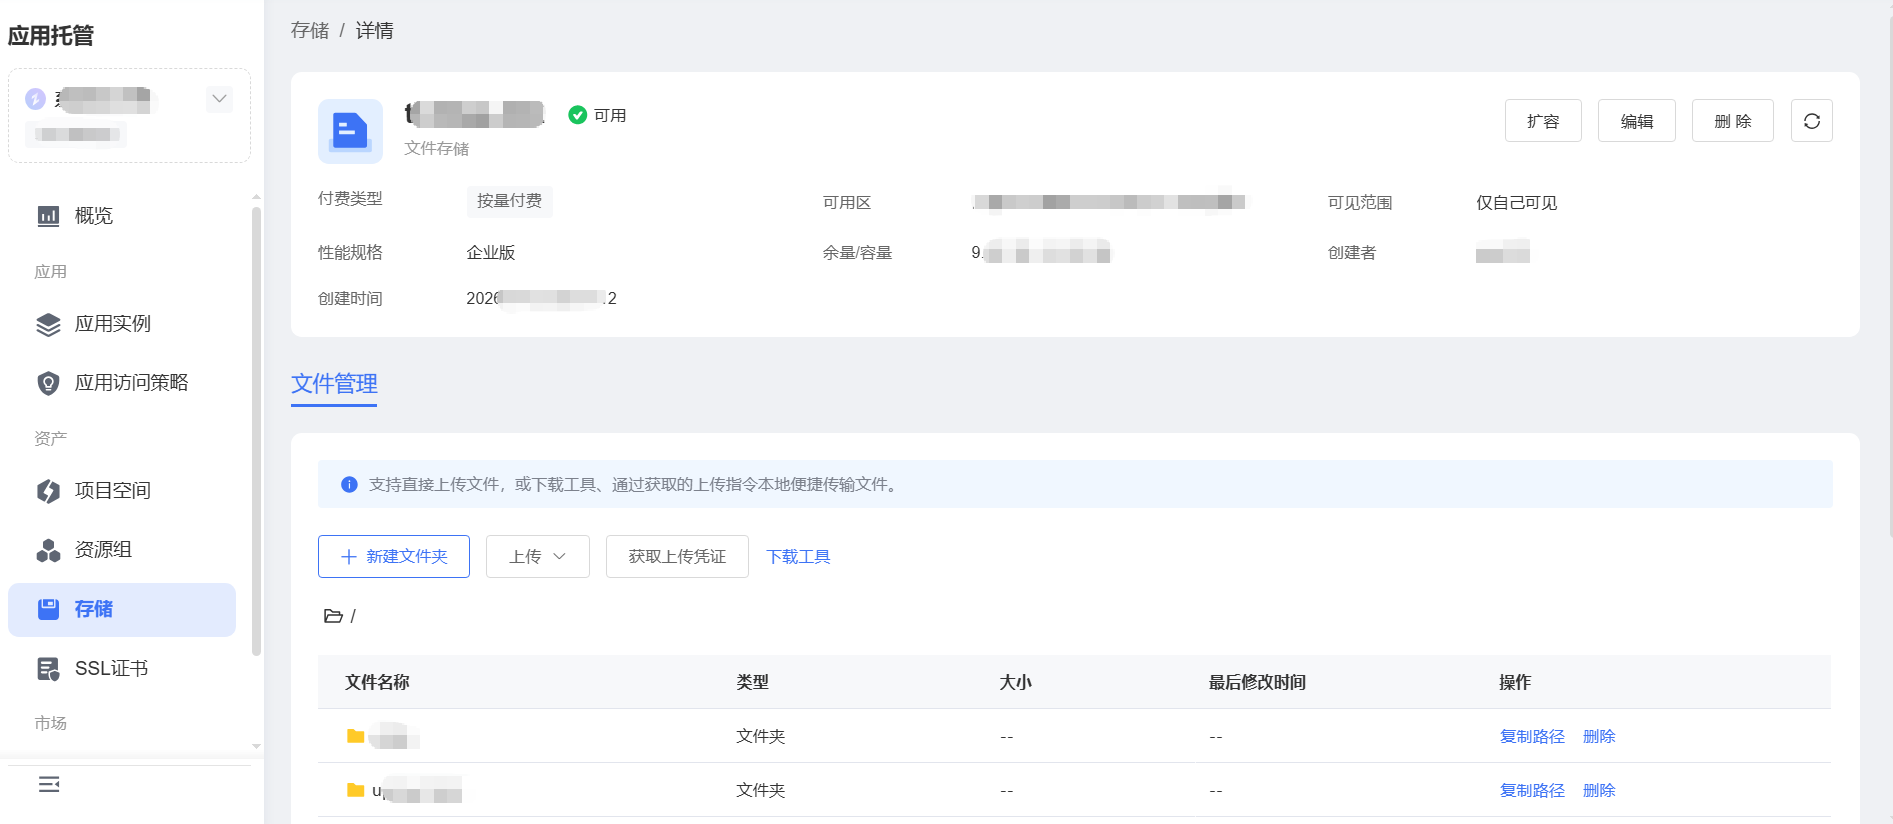
Task: Click the Project Space icon
Action: [48, 491]
